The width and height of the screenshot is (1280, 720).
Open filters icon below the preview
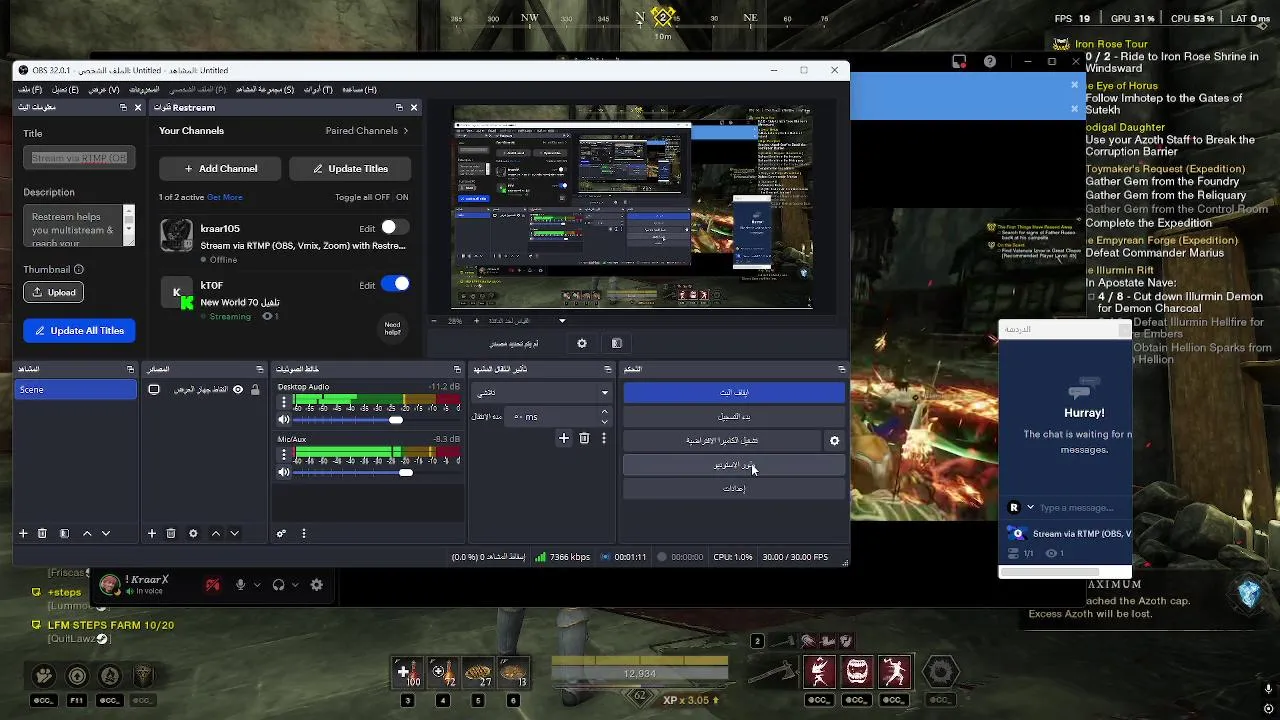616,343
